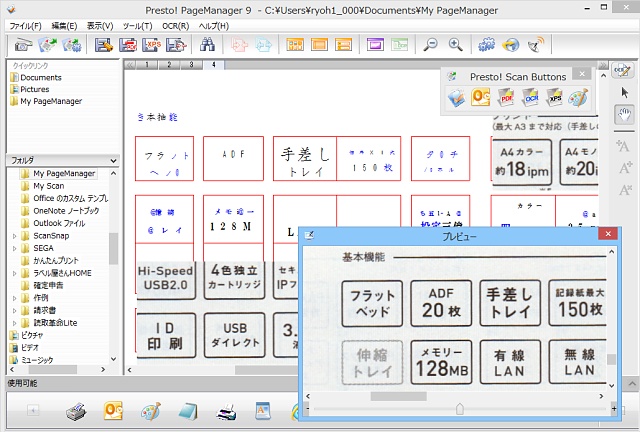The image size is (640, 432).
Task: Click the preview zoom slider handle
Action: pos(460,408)
